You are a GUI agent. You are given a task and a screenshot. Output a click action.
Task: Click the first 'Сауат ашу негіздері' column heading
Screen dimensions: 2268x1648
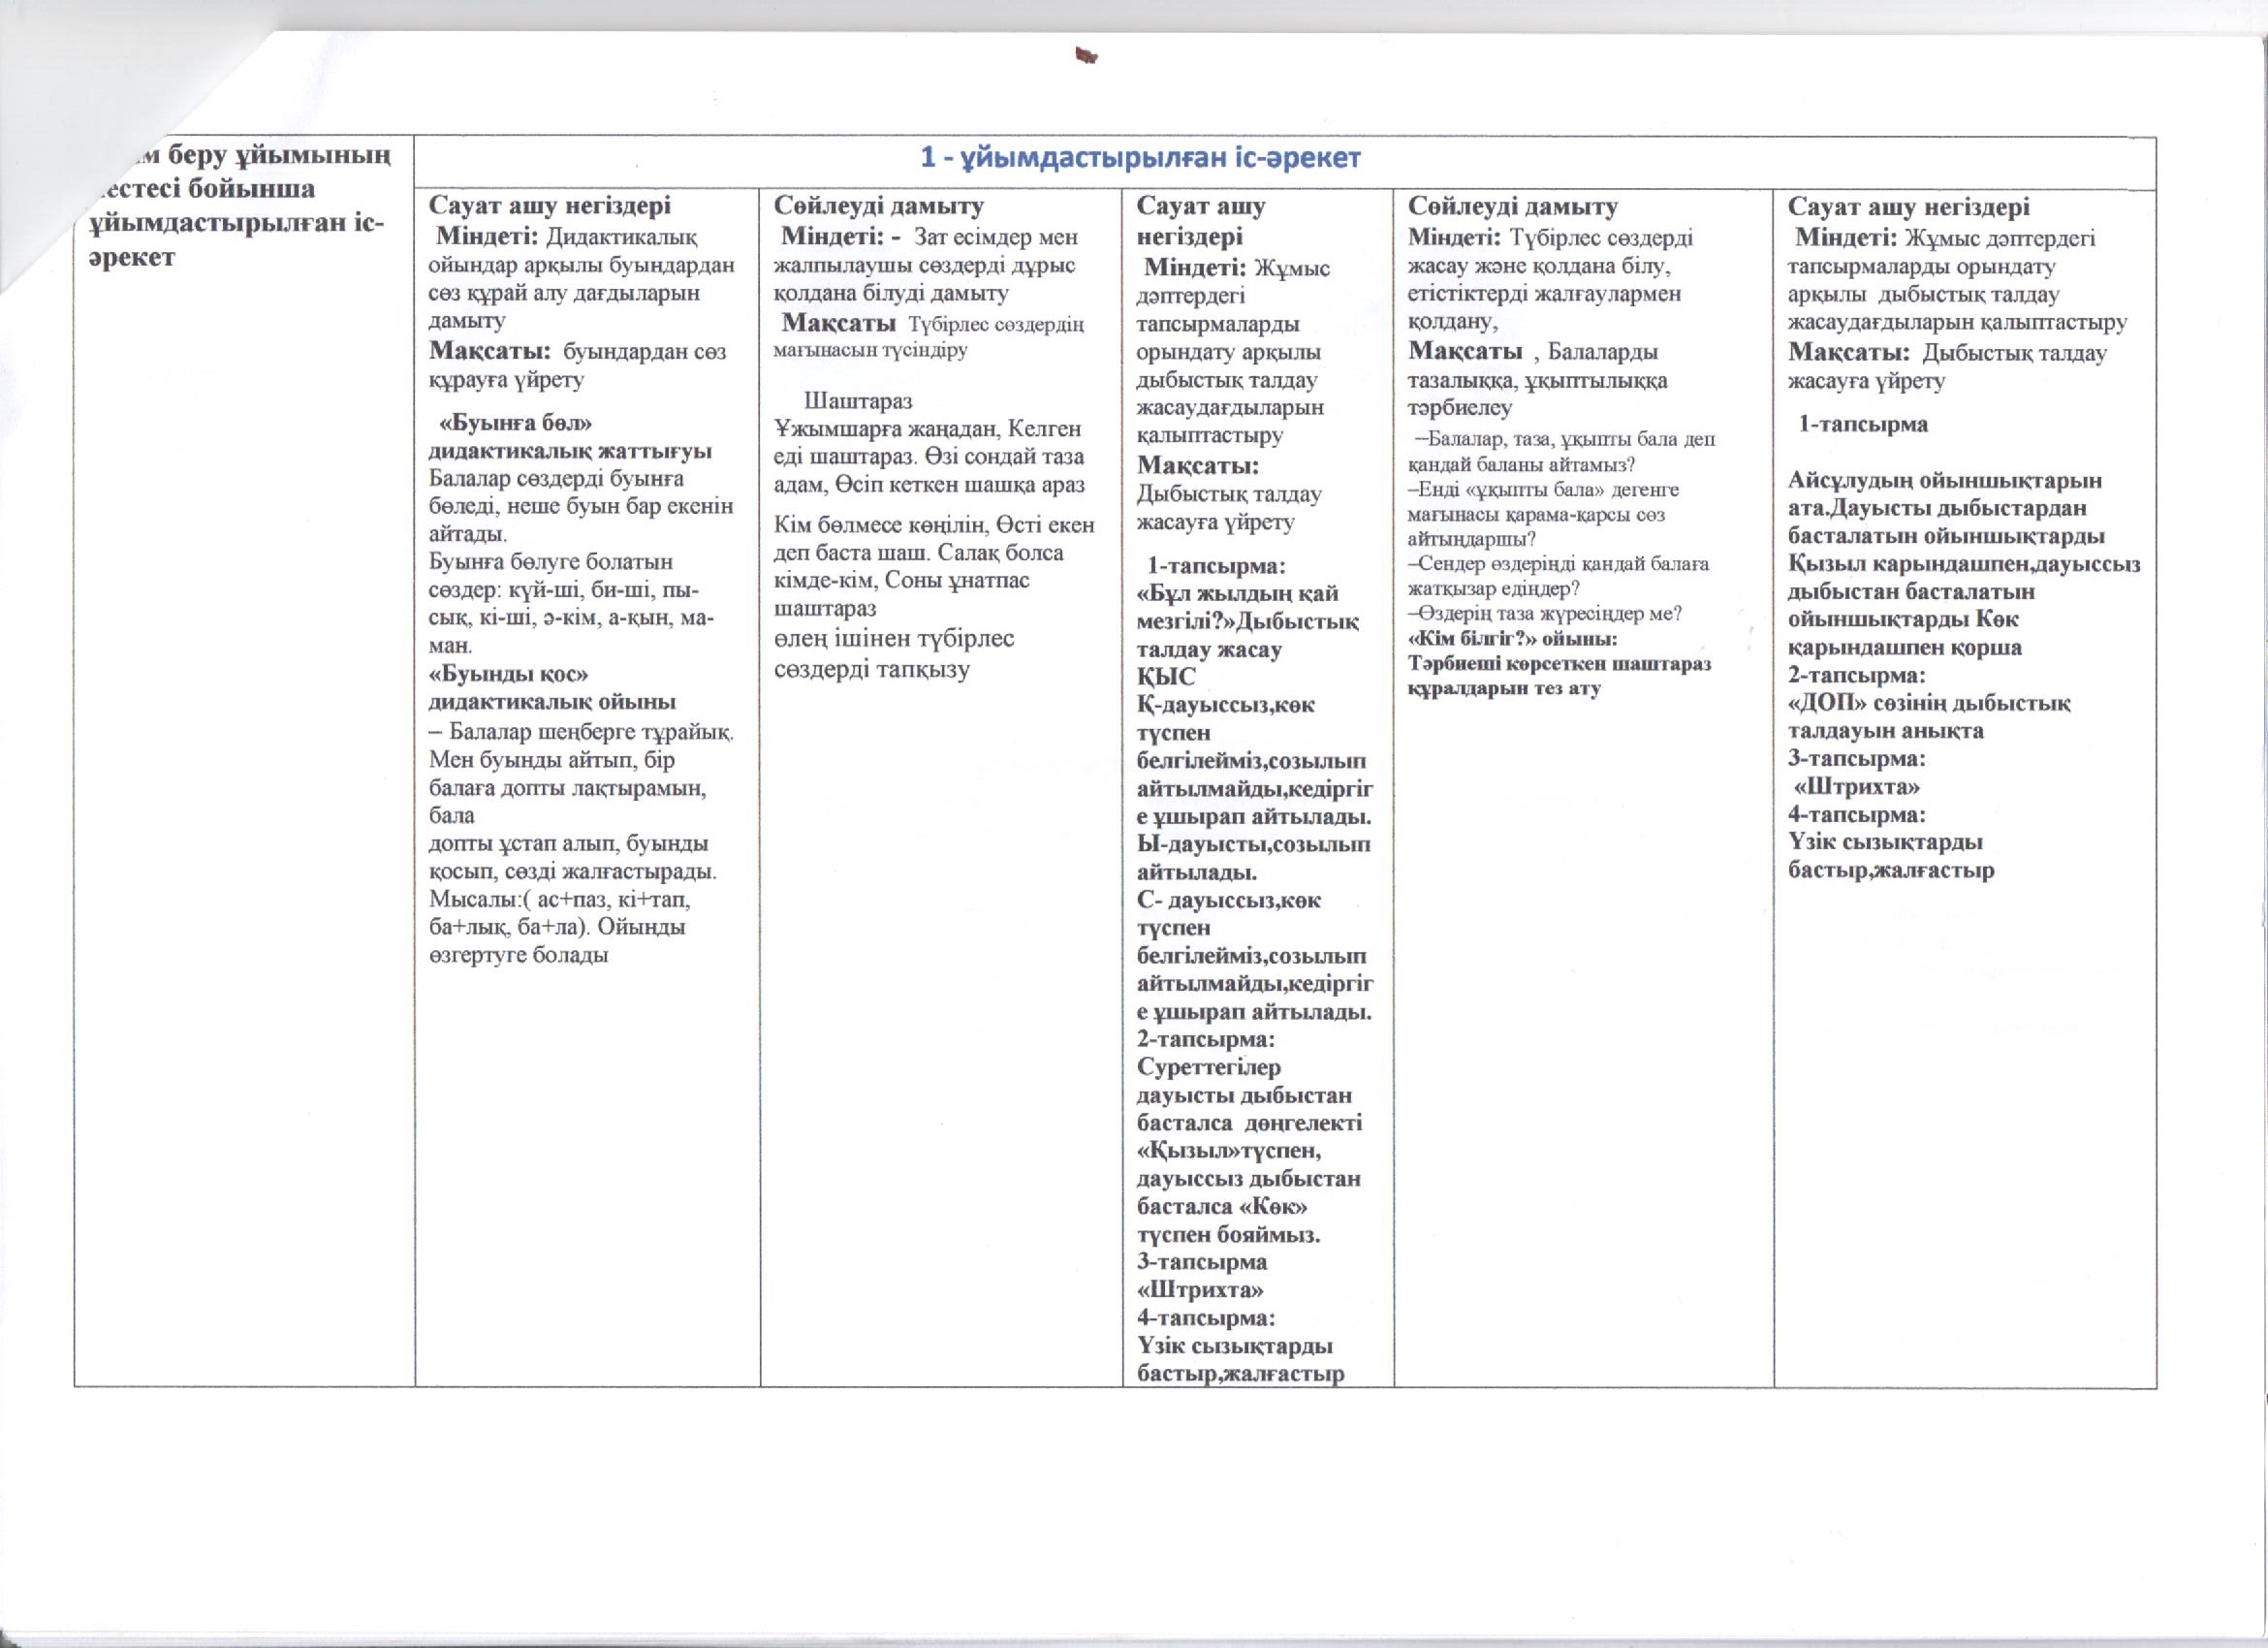point(549,206)
